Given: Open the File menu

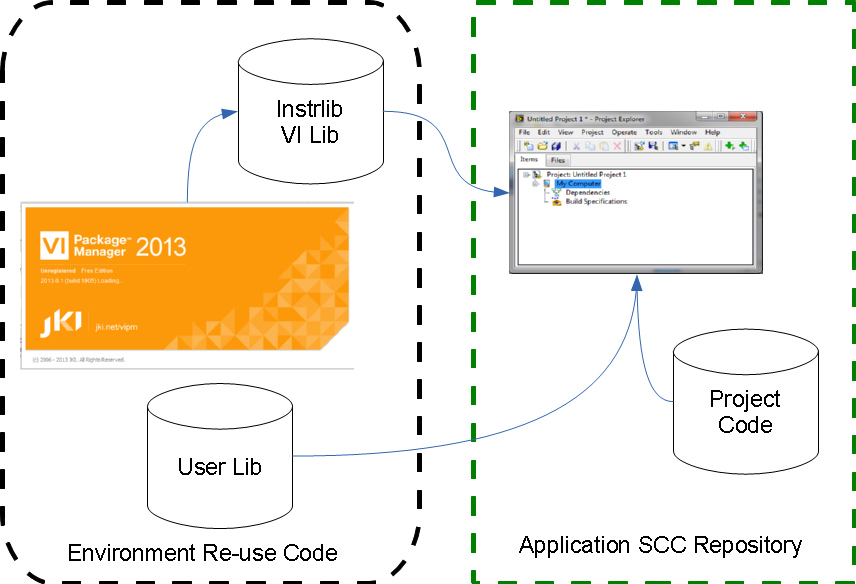Looking at the screenshot, I should tap(524, 132).
